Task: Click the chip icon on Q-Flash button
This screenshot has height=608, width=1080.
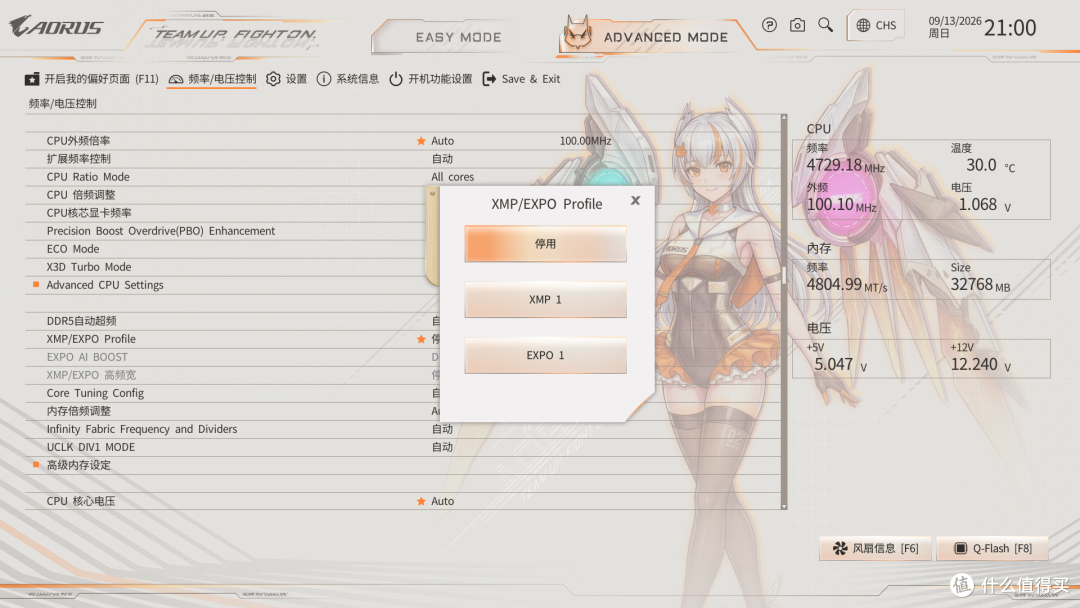Action: tap(960, 548)
